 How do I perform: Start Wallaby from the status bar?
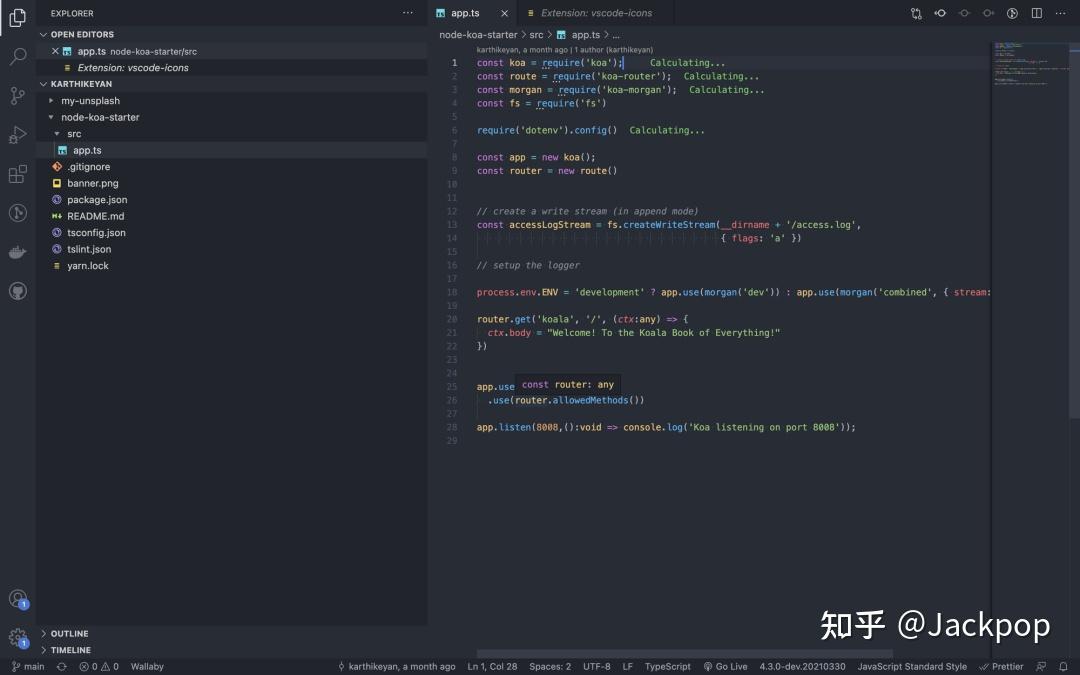tap(147, 666)
